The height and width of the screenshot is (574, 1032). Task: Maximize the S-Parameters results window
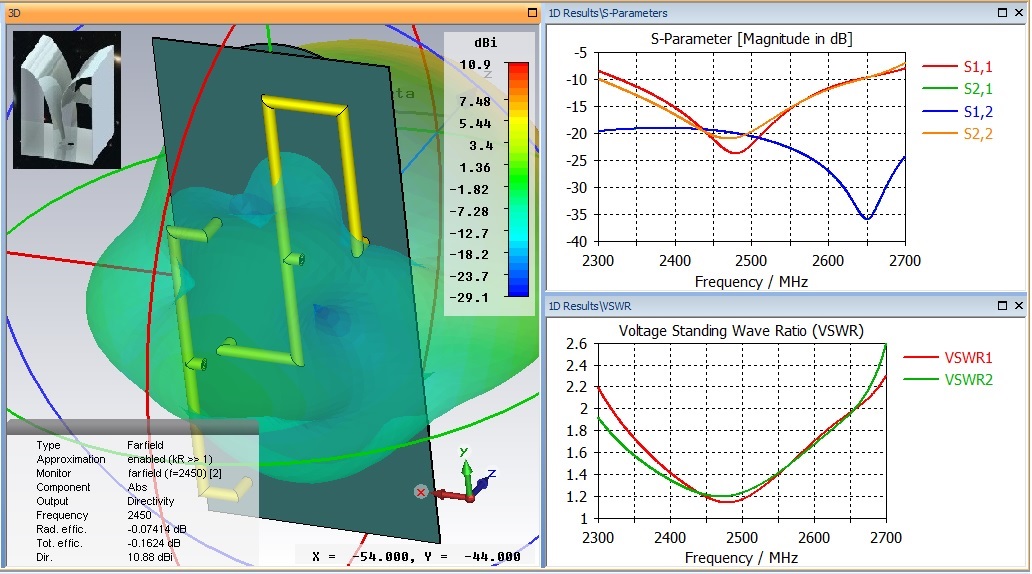(x=1003, y=13)
